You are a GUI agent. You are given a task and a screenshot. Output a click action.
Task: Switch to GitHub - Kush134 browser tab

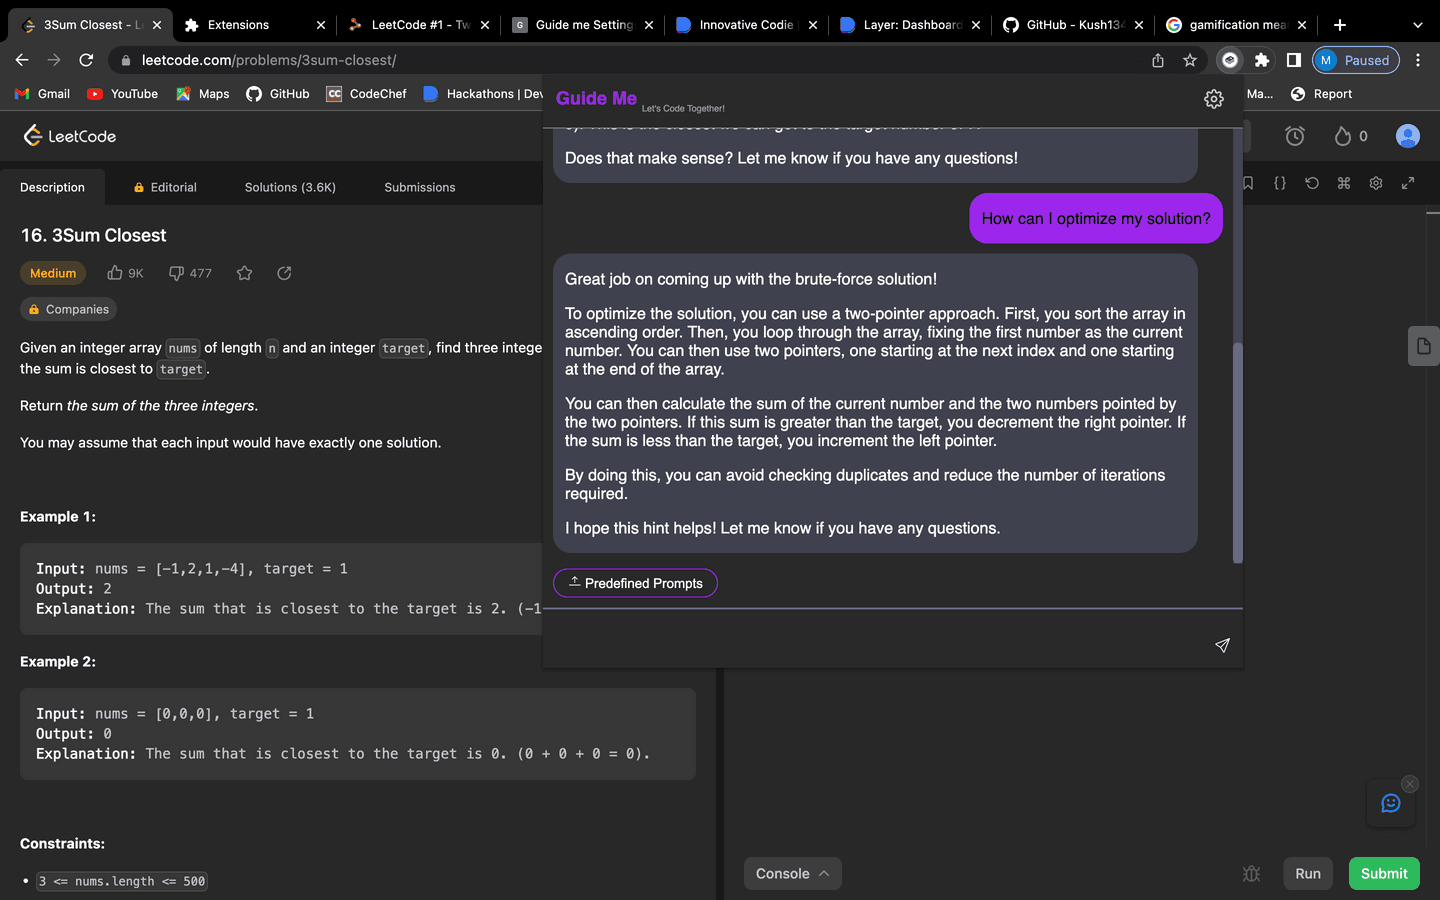[1075, 25]
